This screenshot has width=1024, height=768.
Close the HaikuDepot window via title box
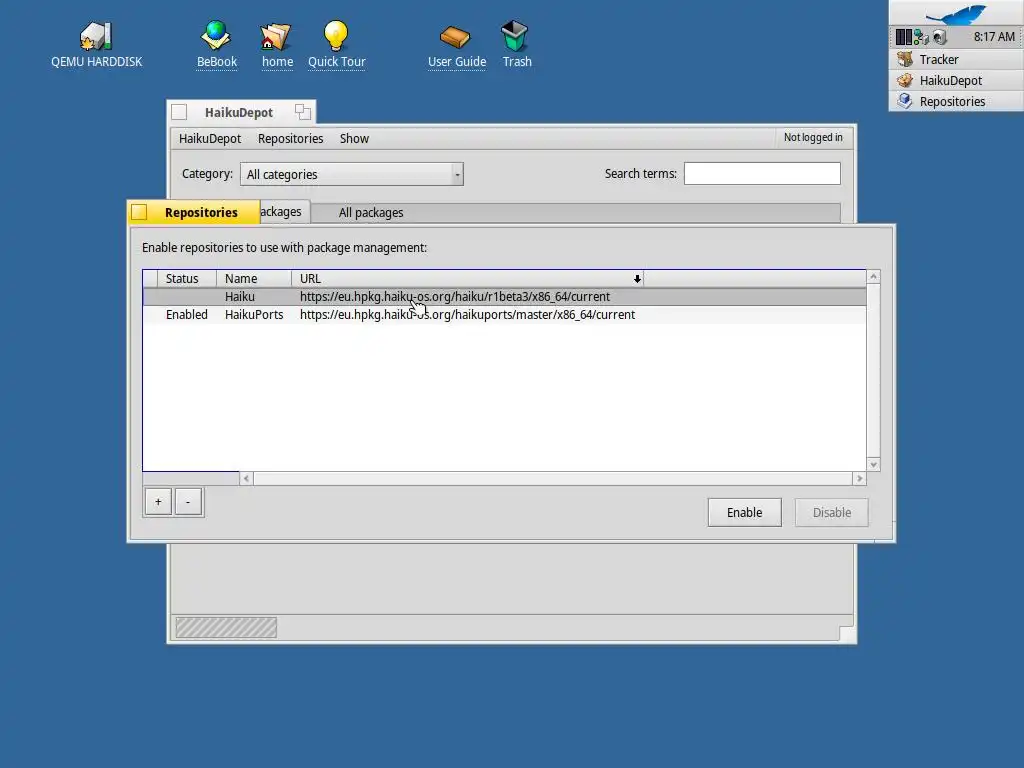179,112
